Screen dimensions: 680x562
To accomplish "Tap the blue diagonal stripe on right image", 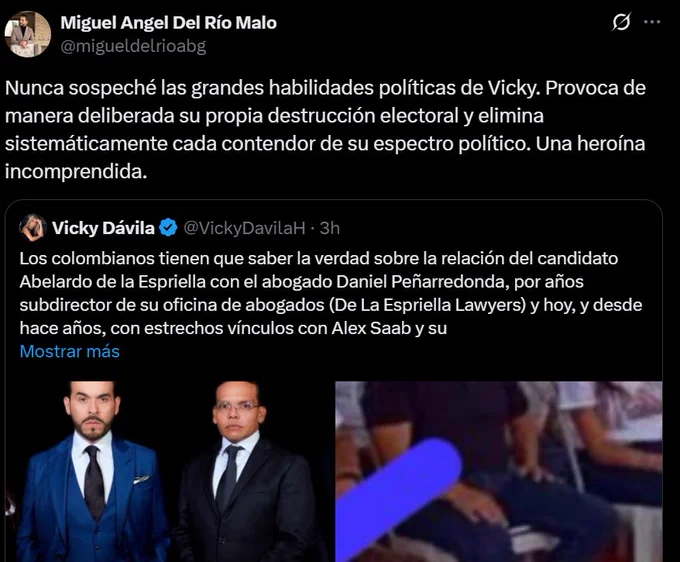I will coord(398,498).
